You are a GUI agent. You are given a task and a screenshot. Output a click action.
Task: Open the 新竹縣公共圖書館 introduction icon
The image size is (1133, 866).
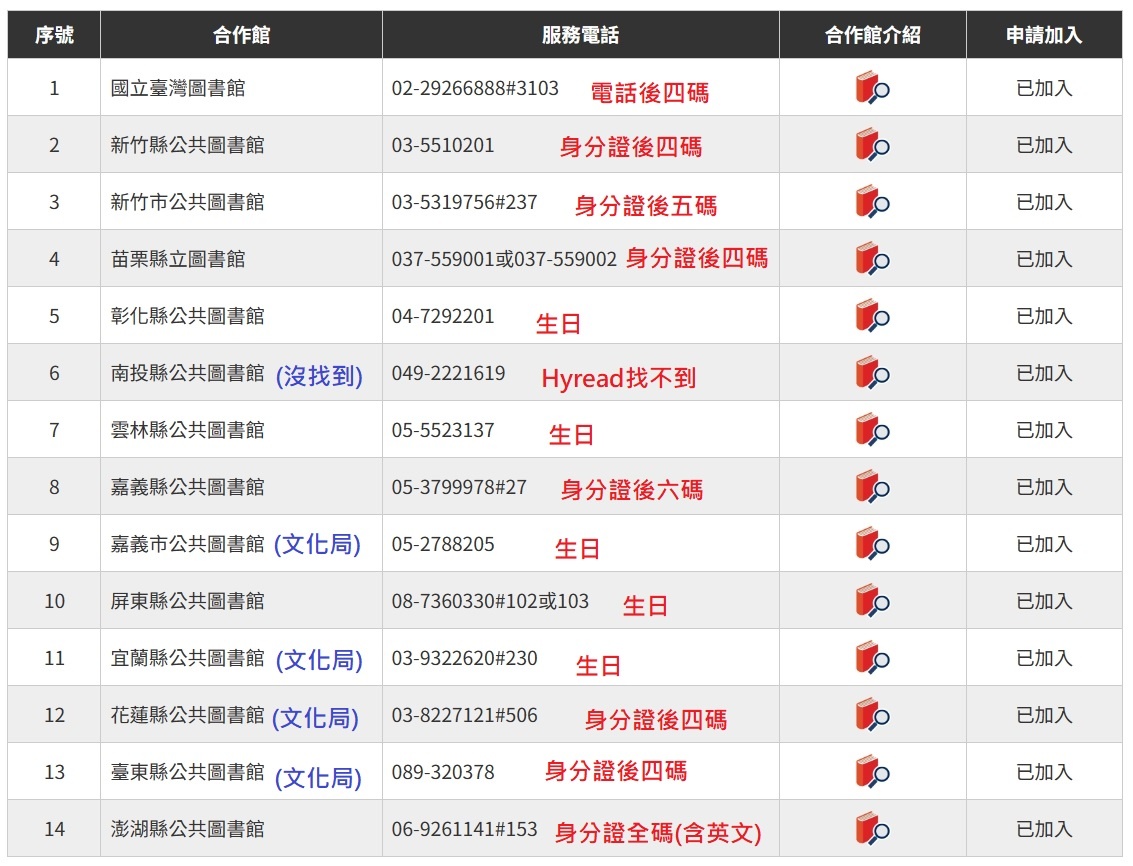point(872,145)
